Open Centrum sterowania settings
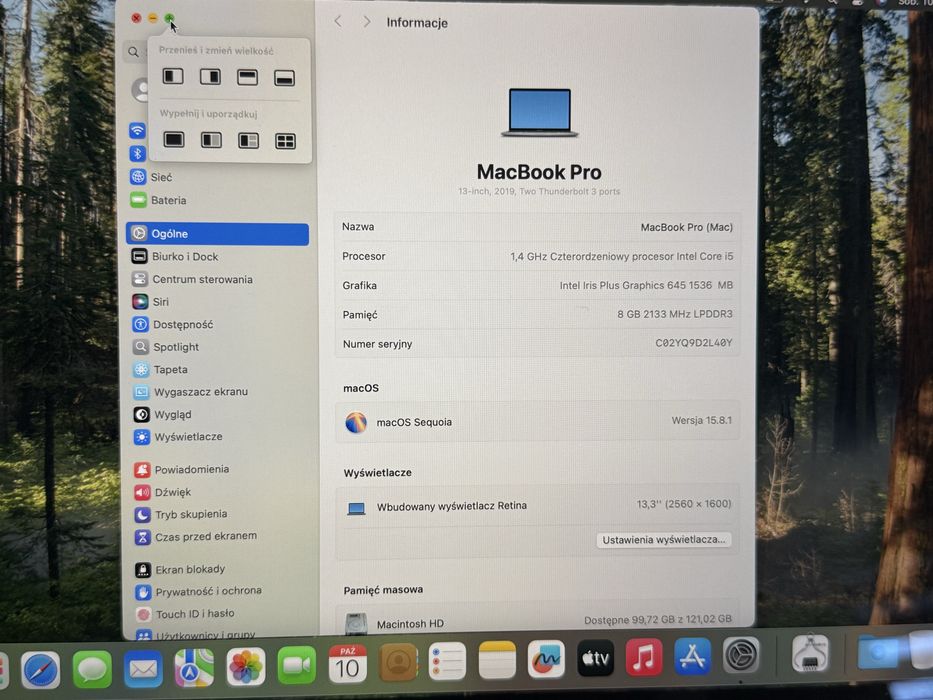Image resolution: width=933 pixels, height=700 pixels. point(218,279)
